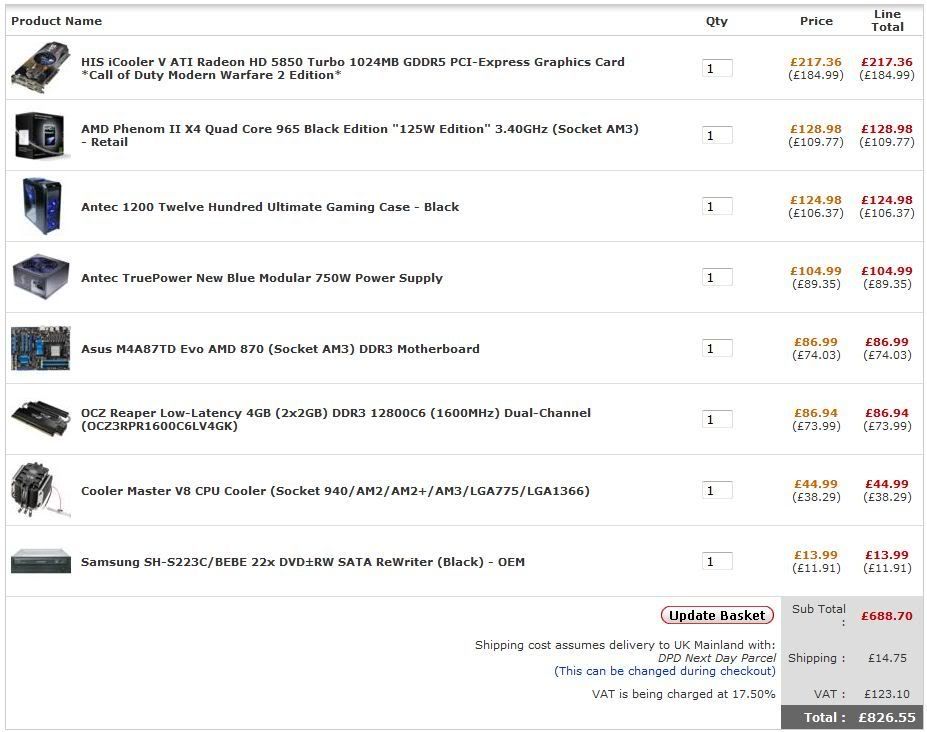Edit quantity for the Samsung DVD rewriter
927x732 pixels.
[x=717, y=562]
